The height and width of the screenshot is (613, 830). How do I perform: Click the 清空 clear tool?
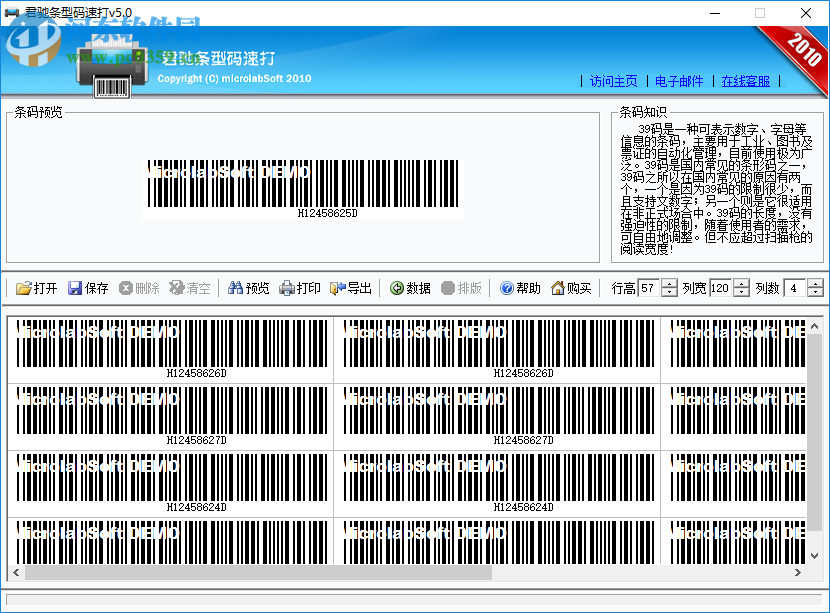point(192,287)
